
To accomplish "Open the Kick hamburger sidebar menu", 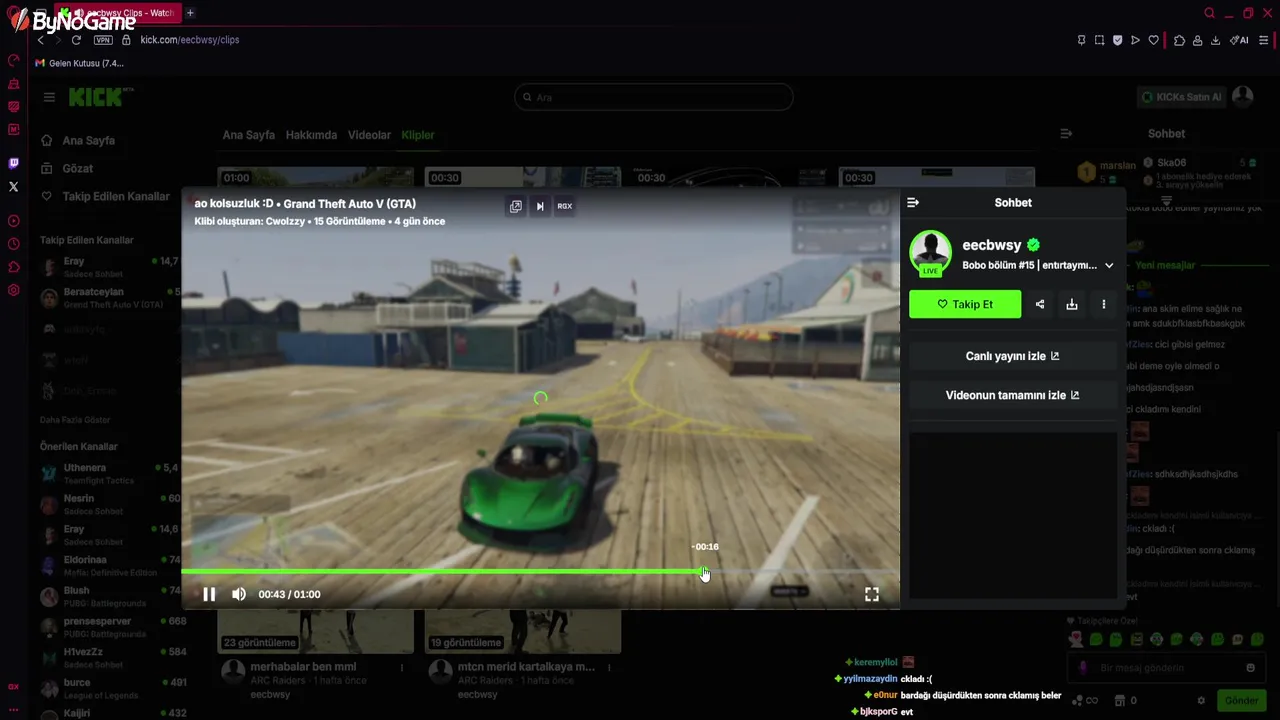I will coord(49,97).
